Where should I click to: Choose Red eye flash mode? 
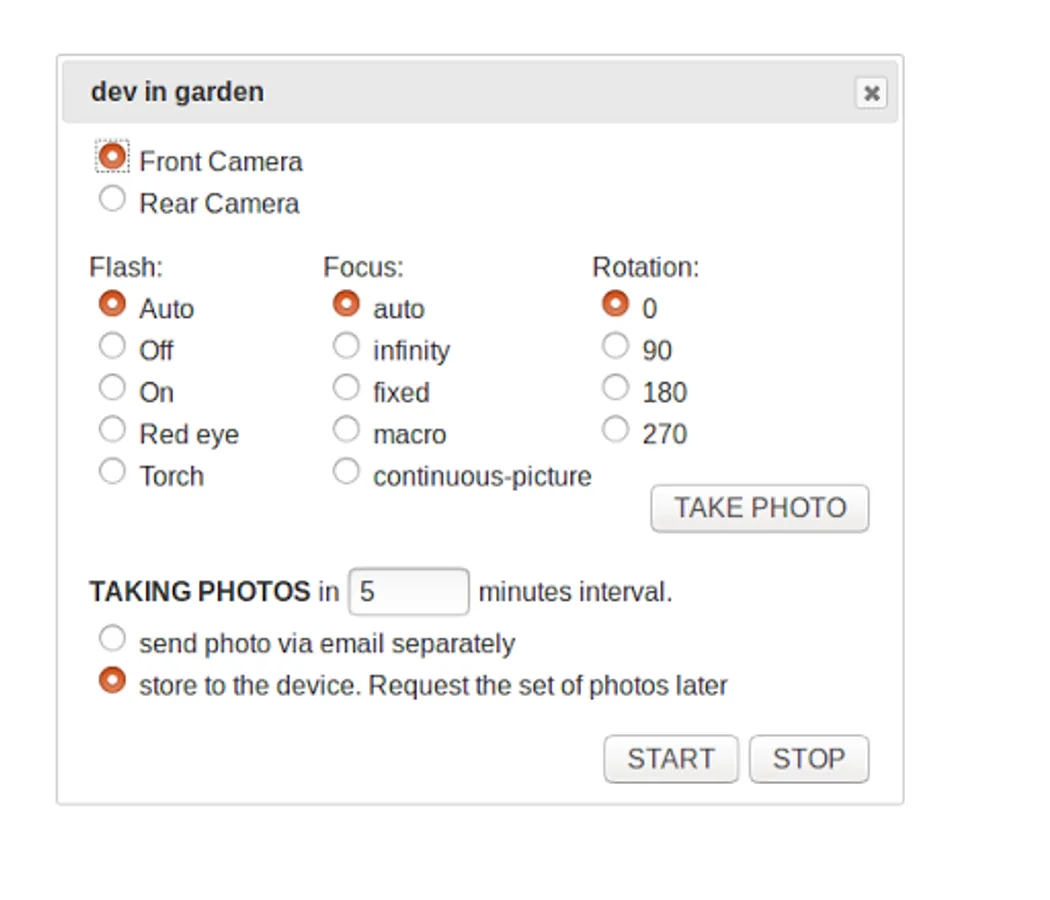[x=113, y=430]
